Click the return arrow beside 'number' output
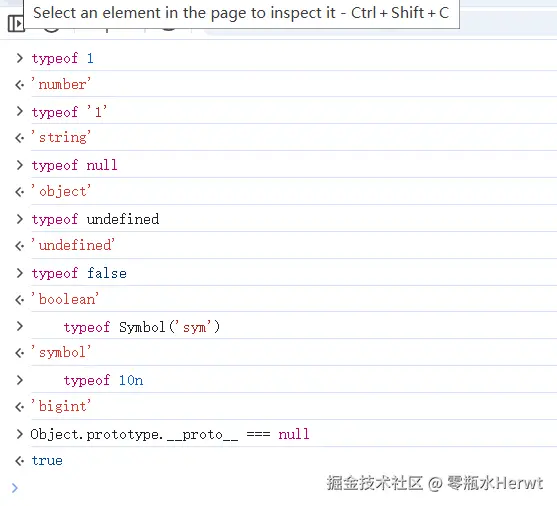Screen dimensions: 557x506 20,85
